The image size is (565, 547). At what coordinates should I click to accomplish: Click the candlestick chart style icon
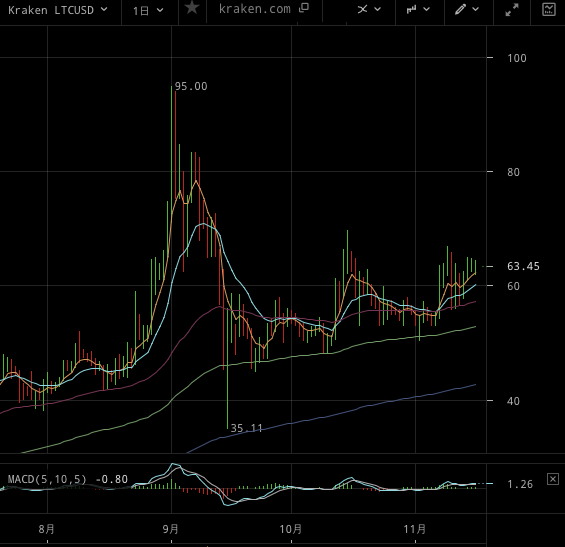click(x=411, y=9)
